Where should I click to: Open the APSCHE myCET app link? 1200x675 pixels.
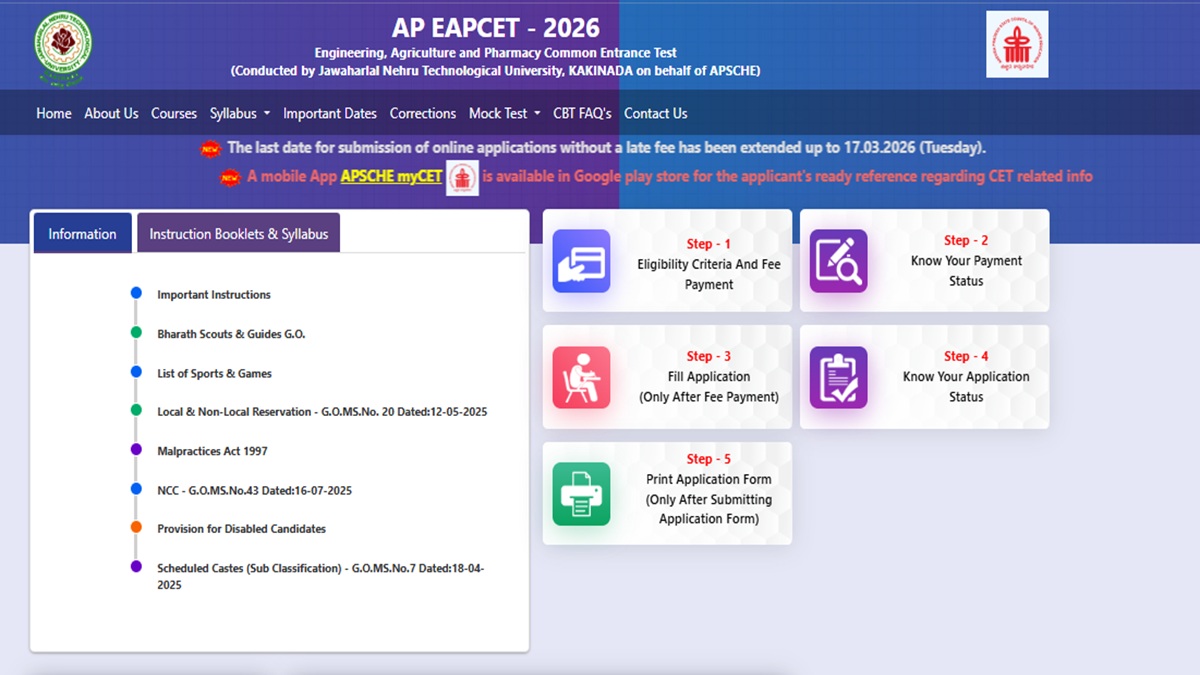(391, 176)
